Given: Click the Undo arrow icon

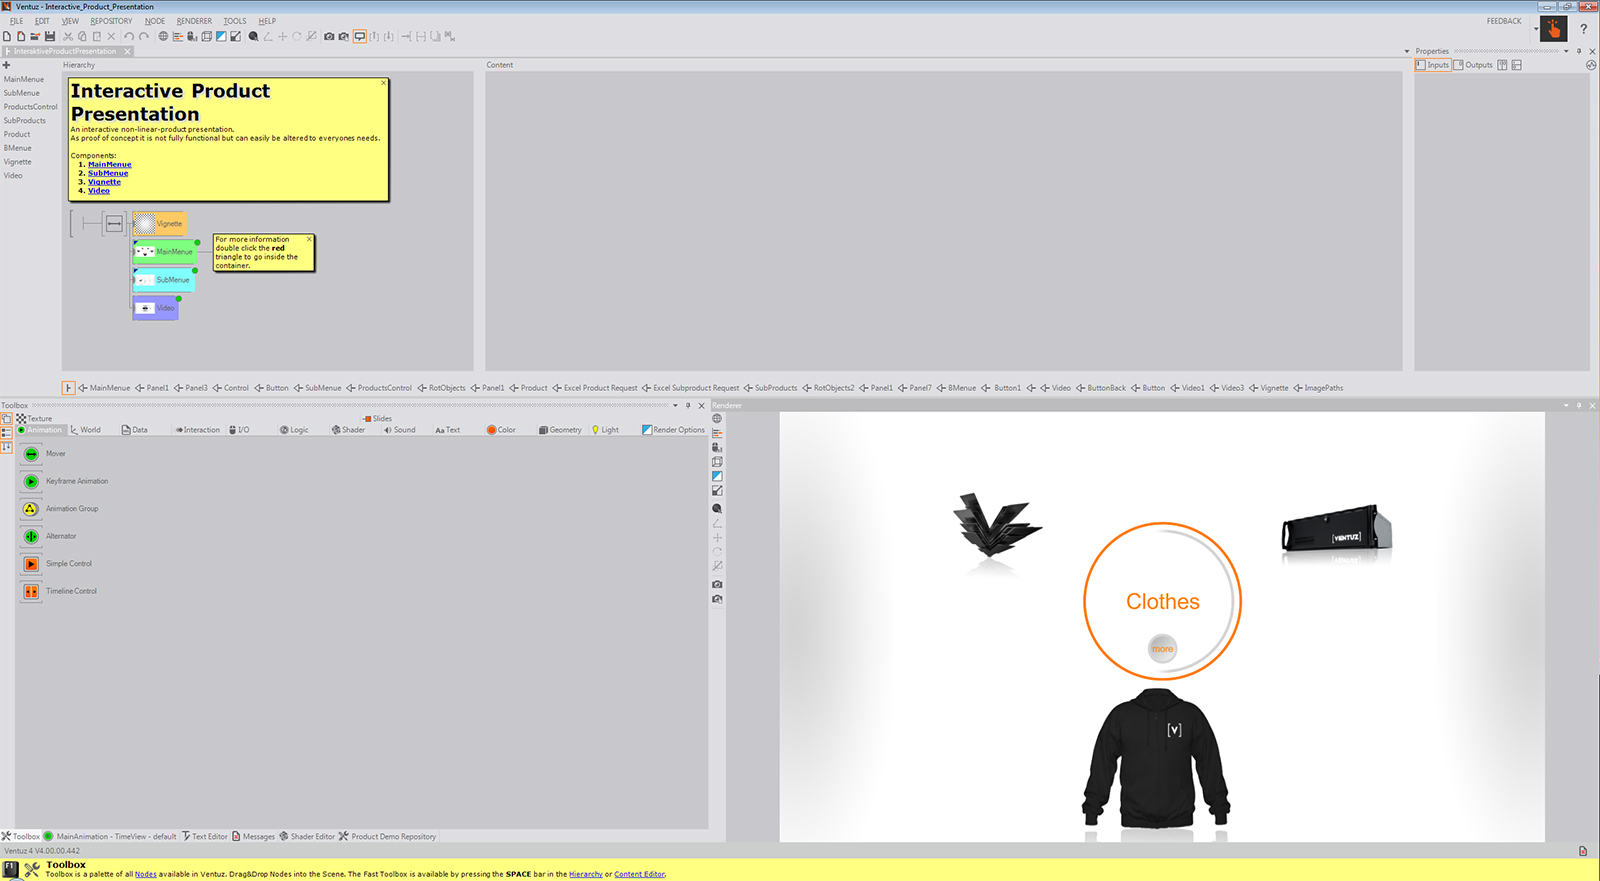Looking at the screenshot, I should click(x=129, y=37).
